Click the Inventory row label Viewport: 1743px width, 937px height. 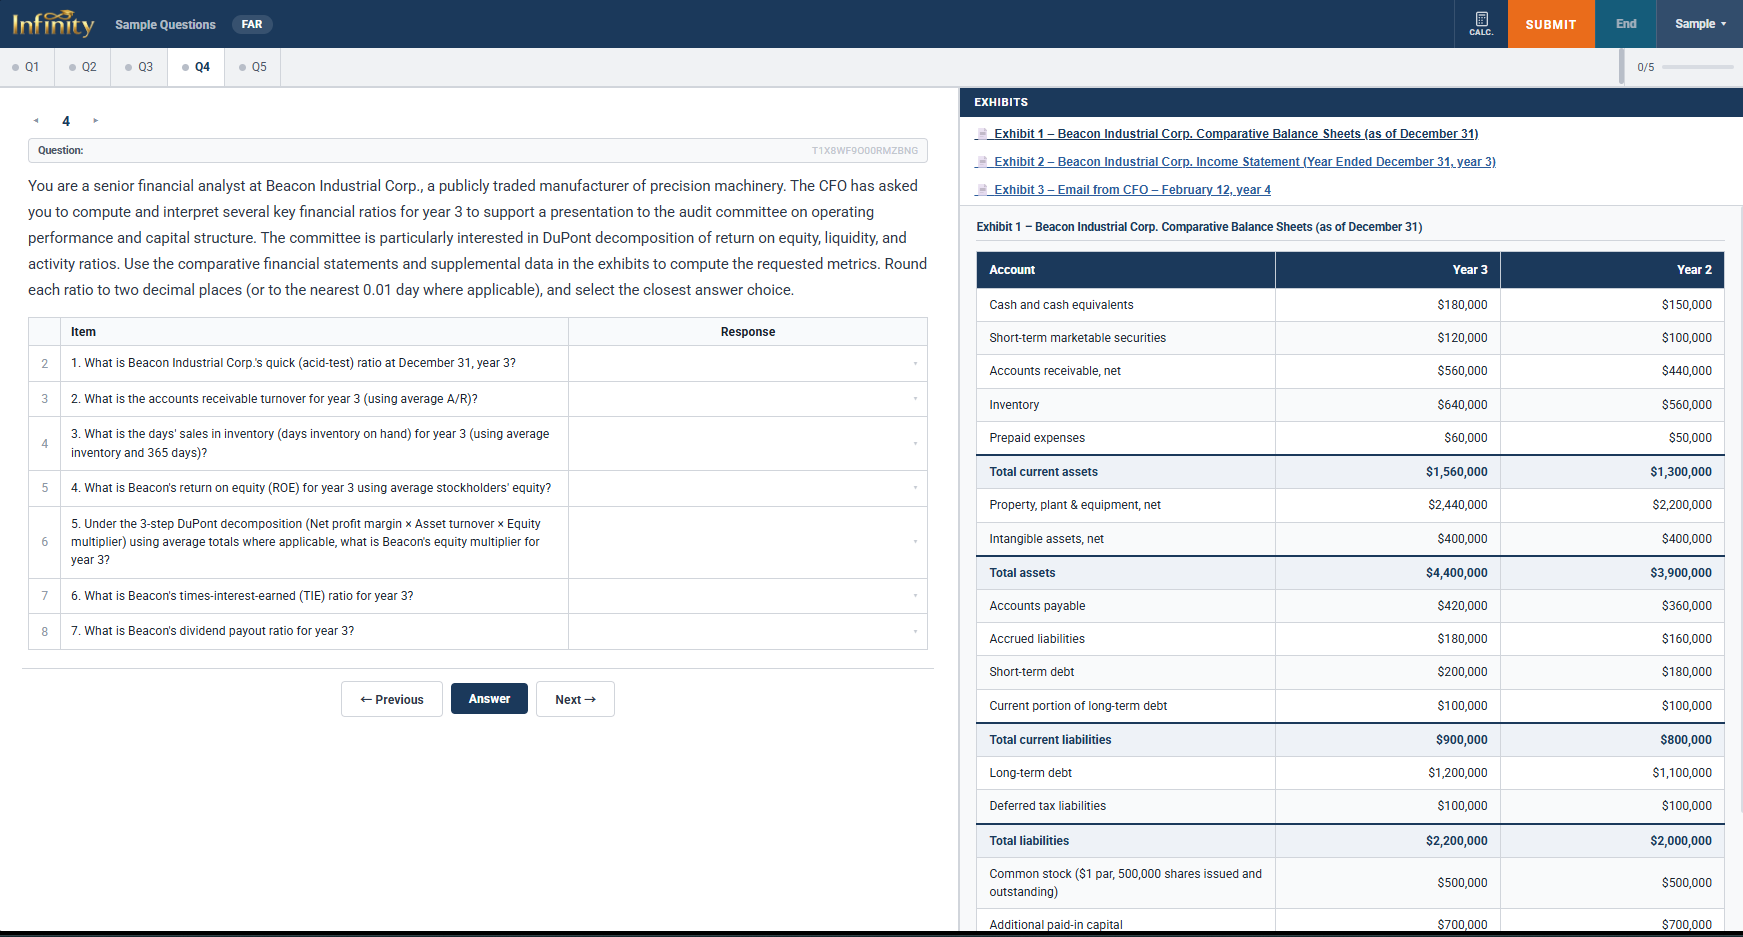pos(1014,405)
